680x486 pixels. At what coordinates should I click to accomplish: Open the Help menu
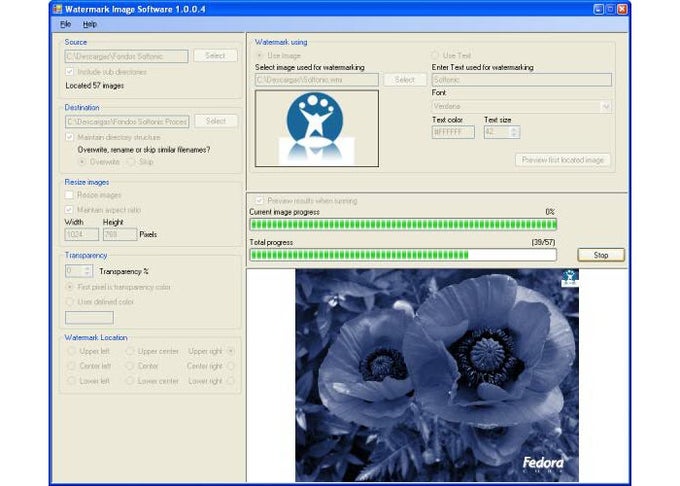pyautogui.click(x=90, y=24)
